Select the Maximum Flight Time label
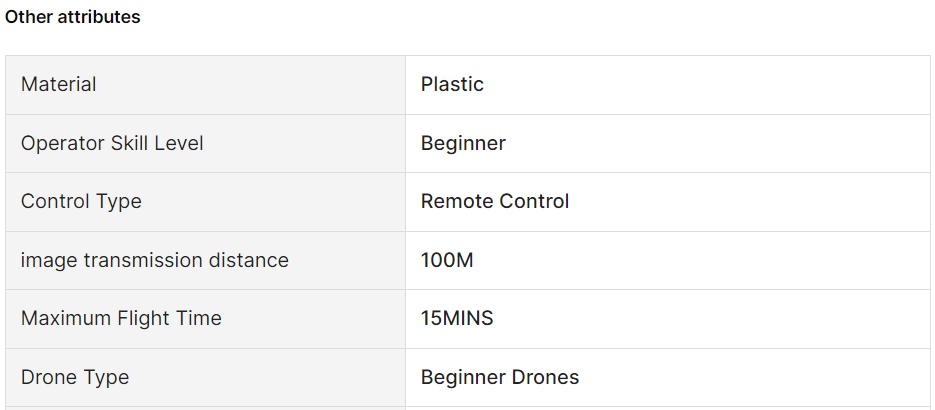Viewport: 935px width, 410px height. (121, 318)
